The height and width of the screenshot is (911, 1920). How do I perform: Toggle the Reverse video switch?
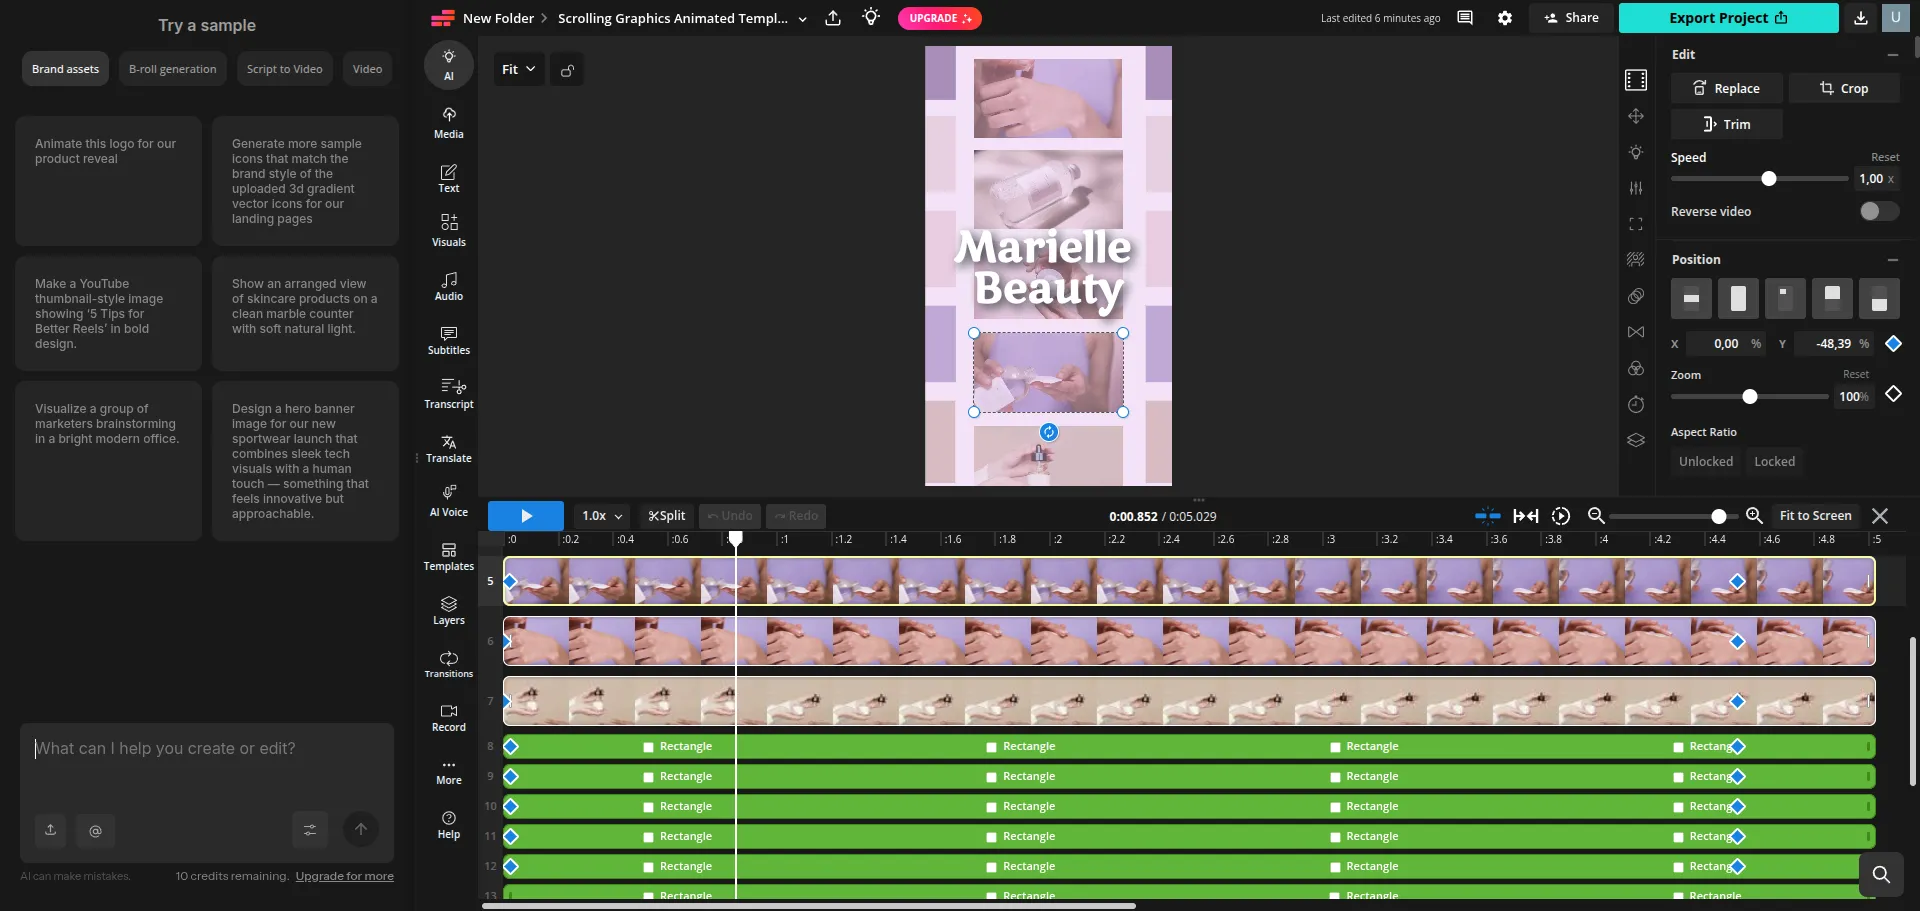coord(1879,211)
